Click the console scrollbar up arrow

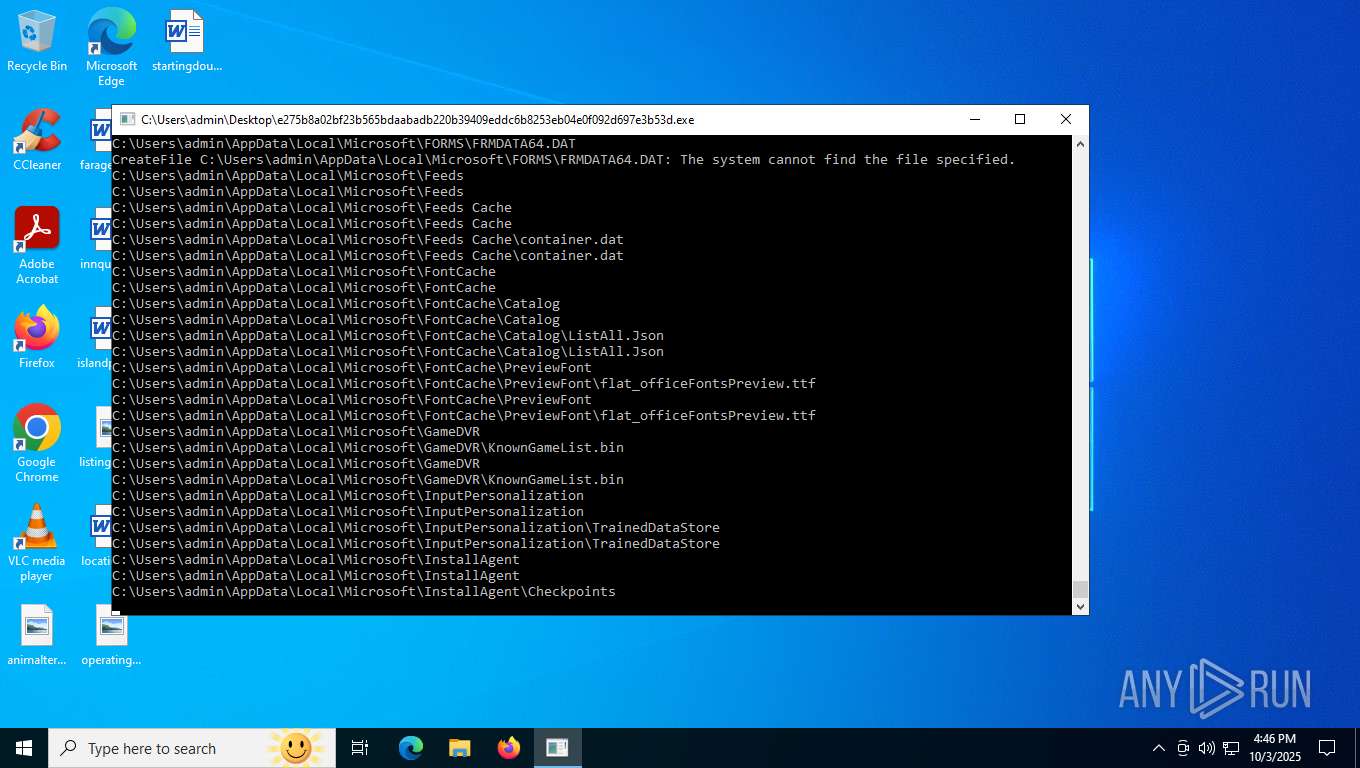(x=1080, y=143)
